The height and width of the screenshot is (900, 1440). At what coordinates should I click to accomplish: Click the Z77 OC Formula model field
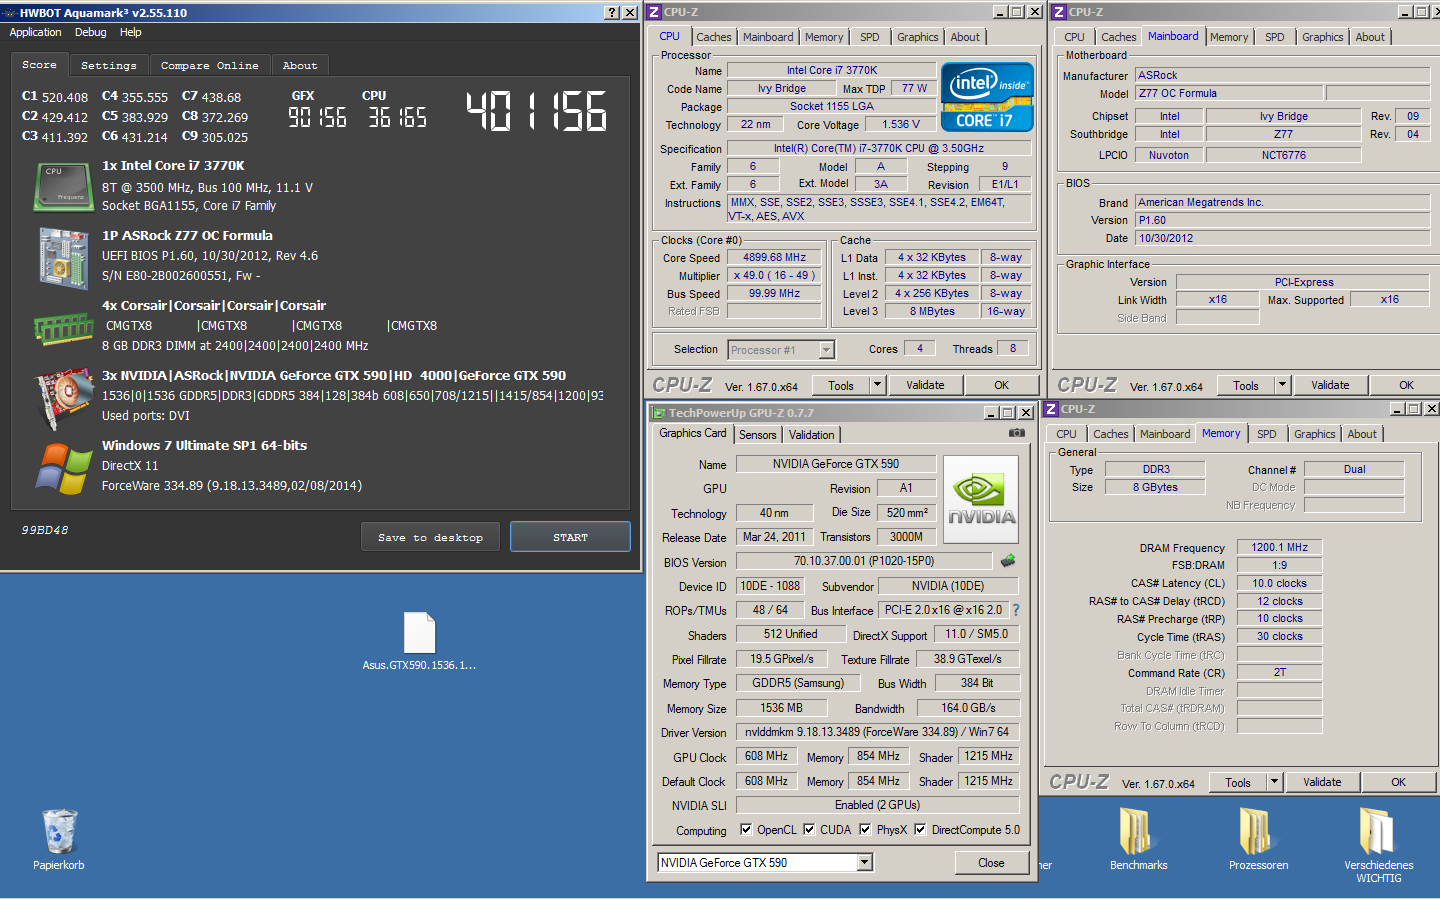tap(1229, 93)
